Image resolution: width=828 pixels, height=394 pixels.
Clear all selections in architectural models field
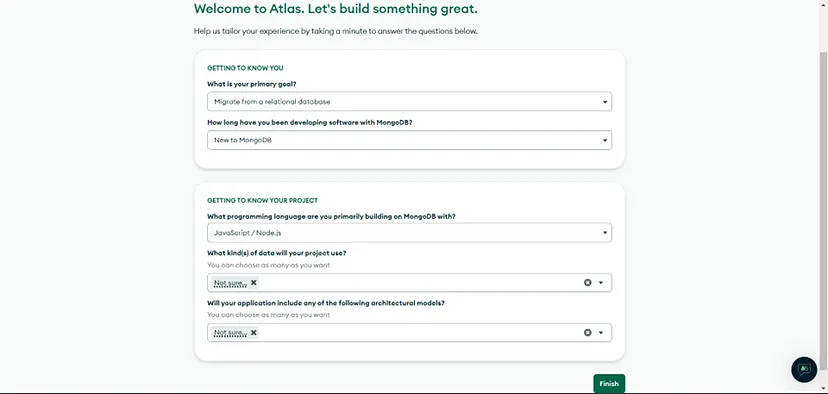[588, 333]
